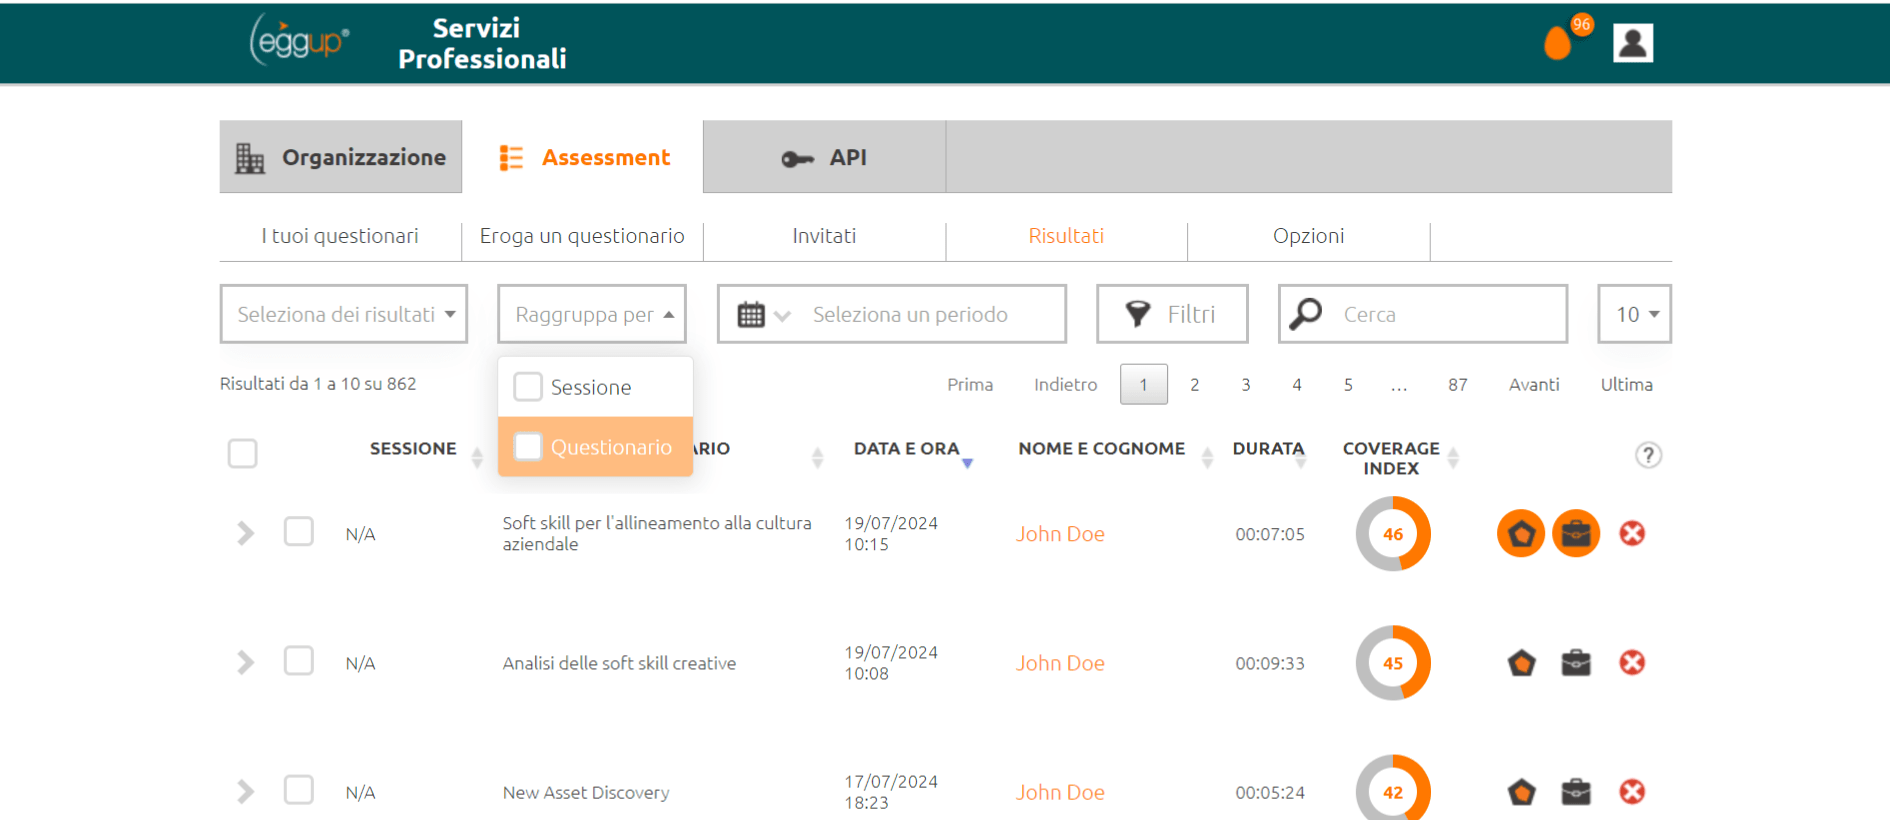Open the Eroga un questionario subtab
This screenshot has height=820, width=1890.
coord(582,236)
